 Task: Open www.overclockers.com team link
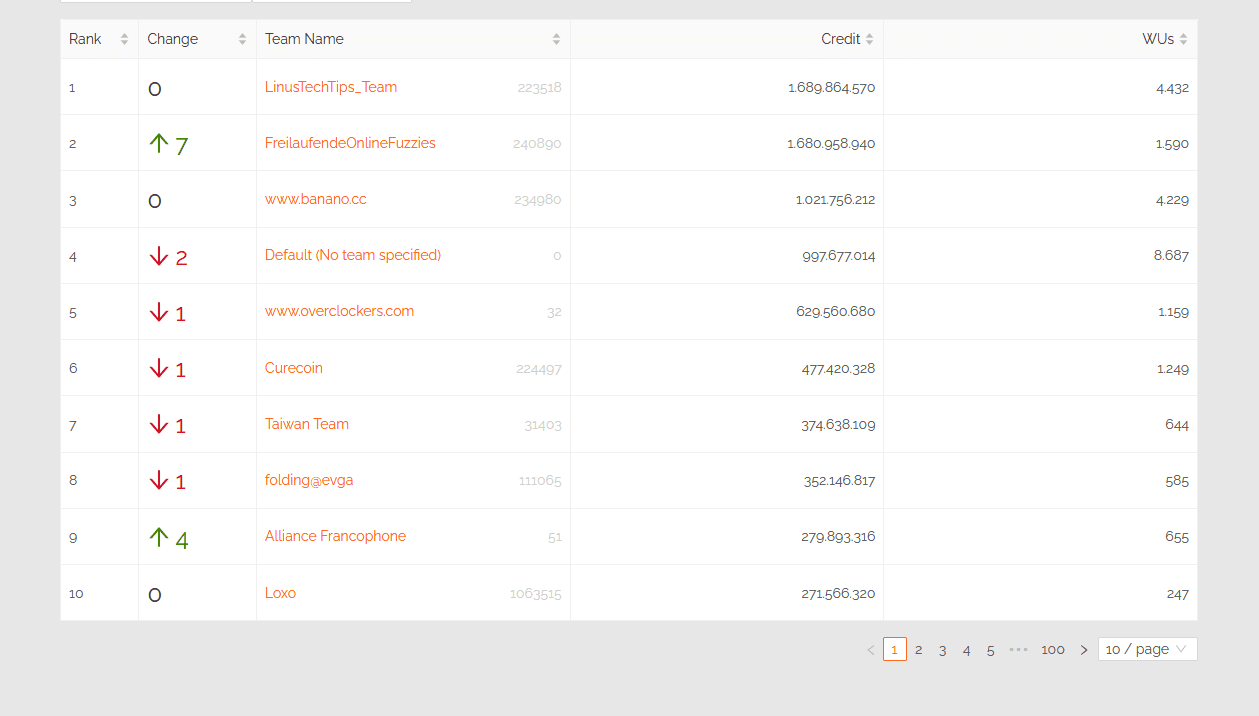coord(339,311)
